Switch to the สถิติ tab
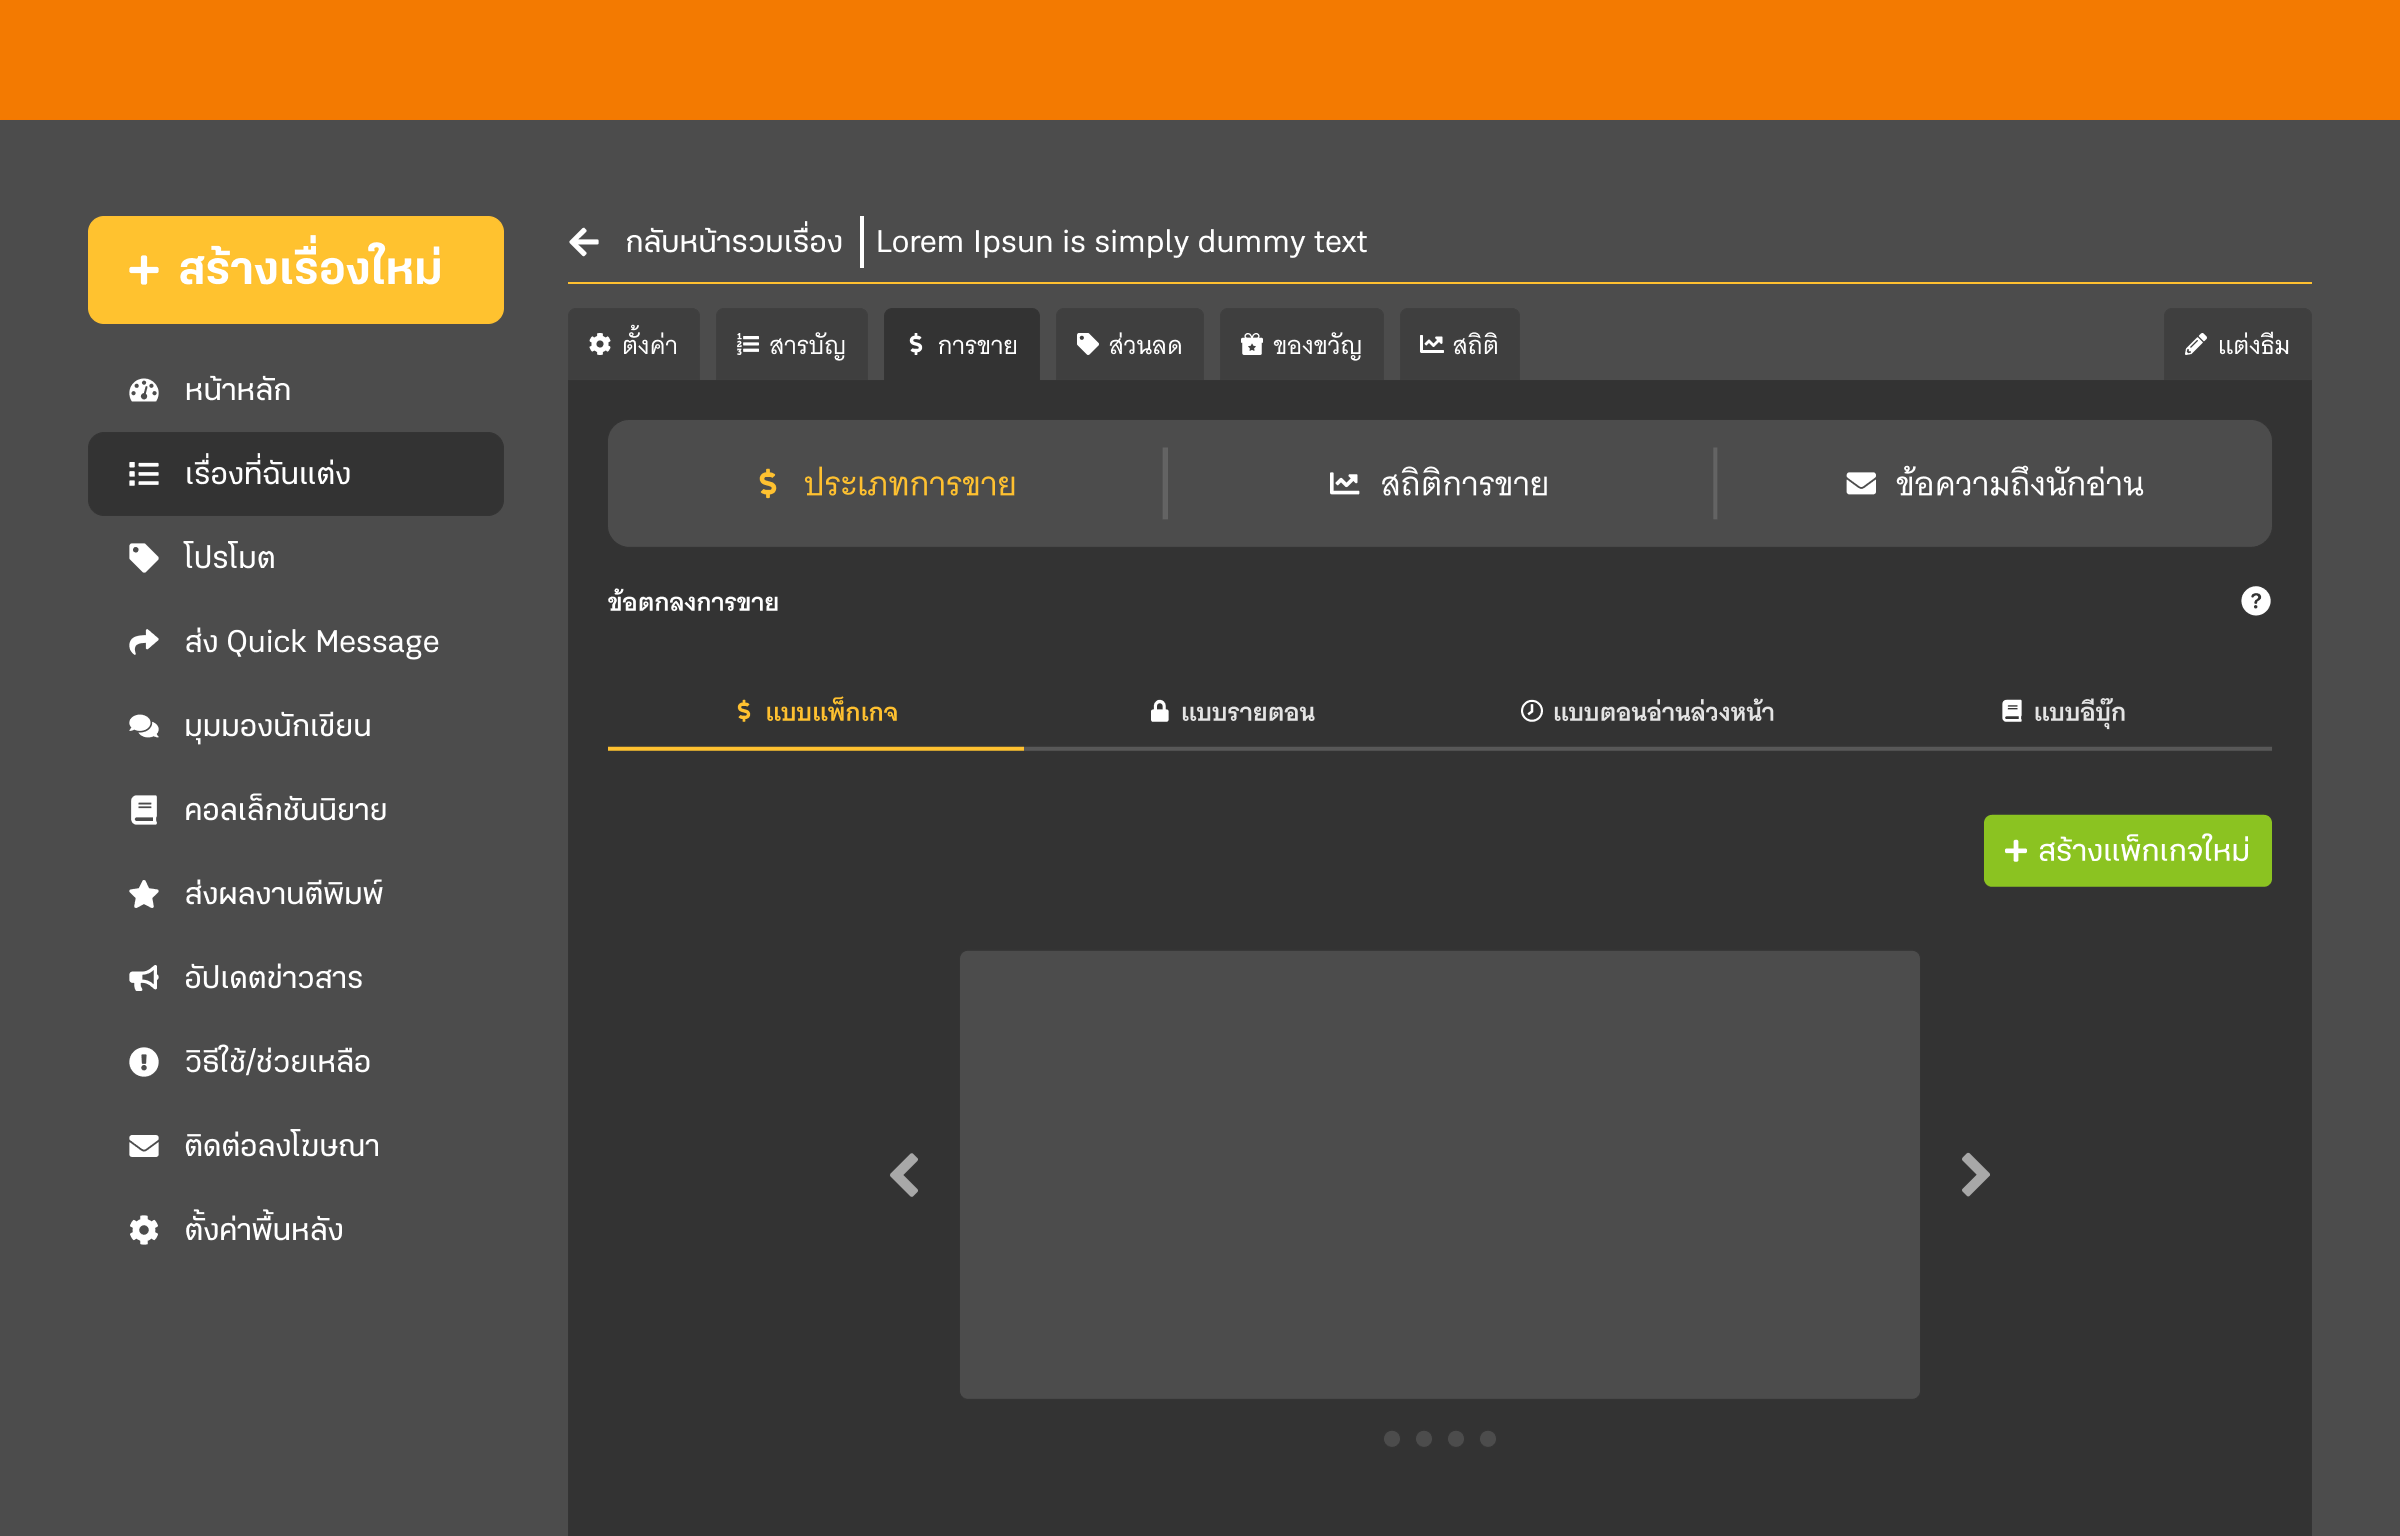The image size is (2400, 1536). [1460, 344]
